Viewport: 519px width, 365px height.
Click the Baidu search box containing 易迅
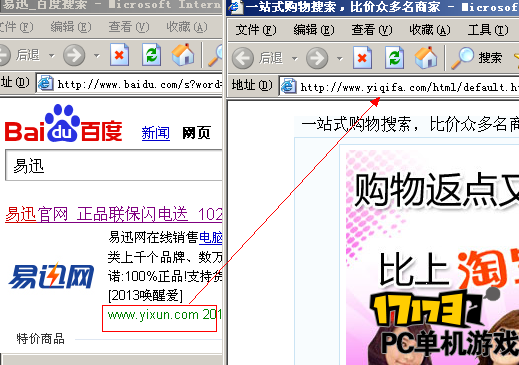[x=114, y=165]
